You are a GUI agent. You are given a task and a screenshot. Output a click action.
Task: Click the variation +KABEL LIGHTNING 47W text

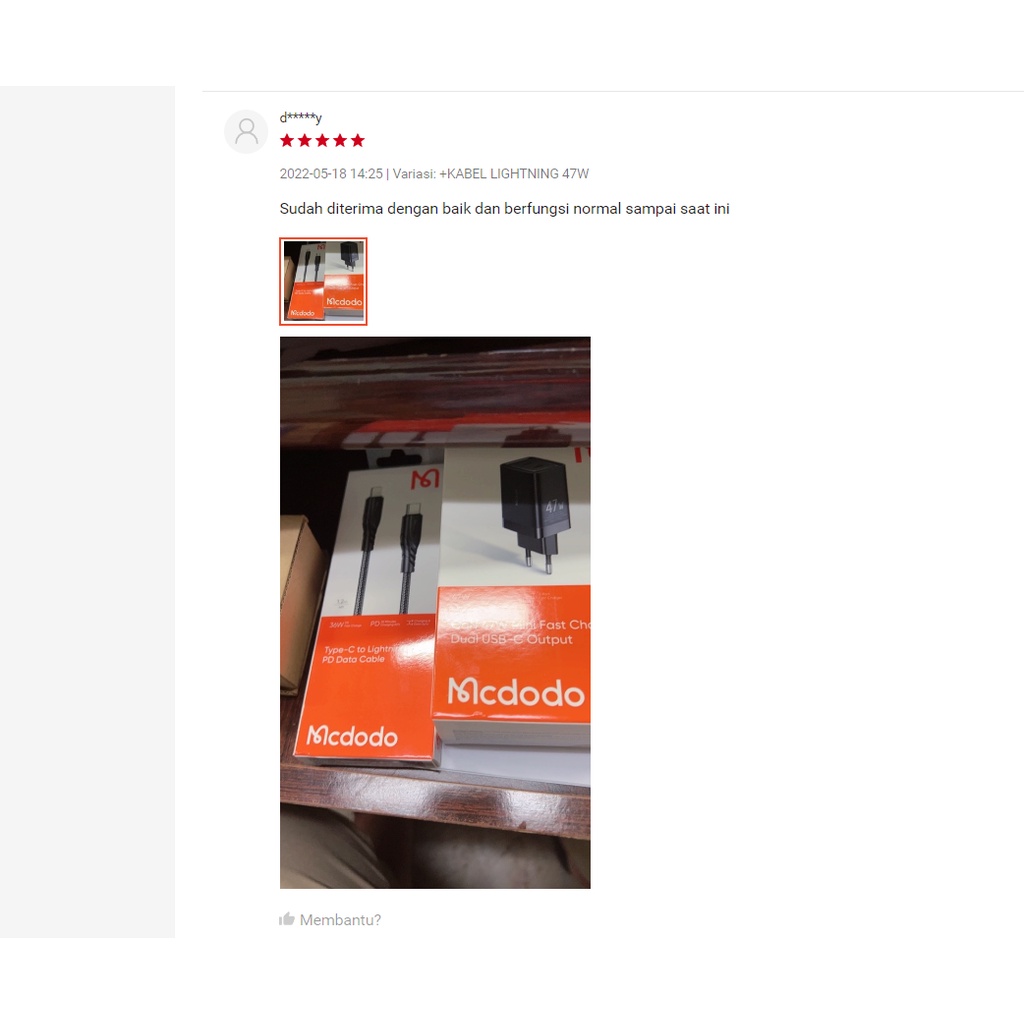(490, 174)
